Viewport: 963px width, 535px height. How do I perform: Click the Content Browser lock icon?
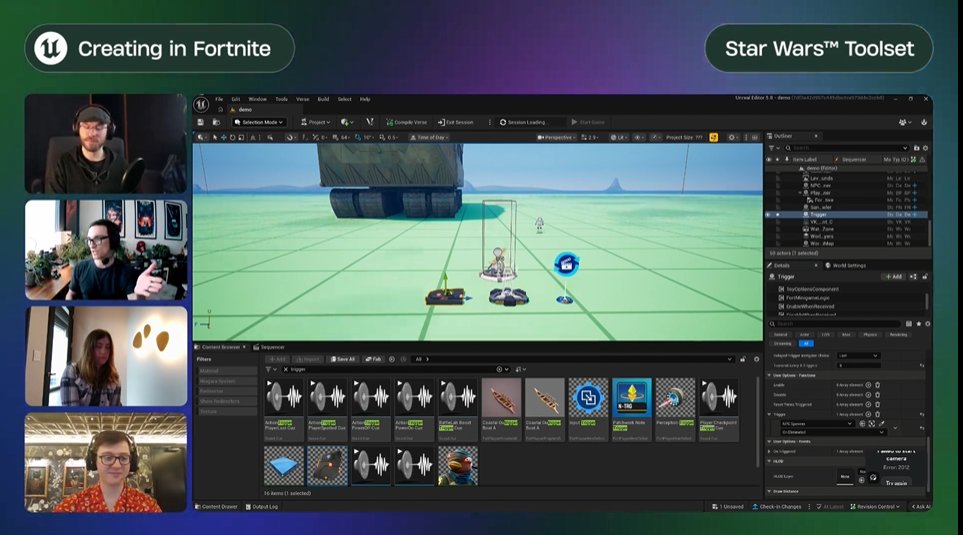[x=743, y=359]
